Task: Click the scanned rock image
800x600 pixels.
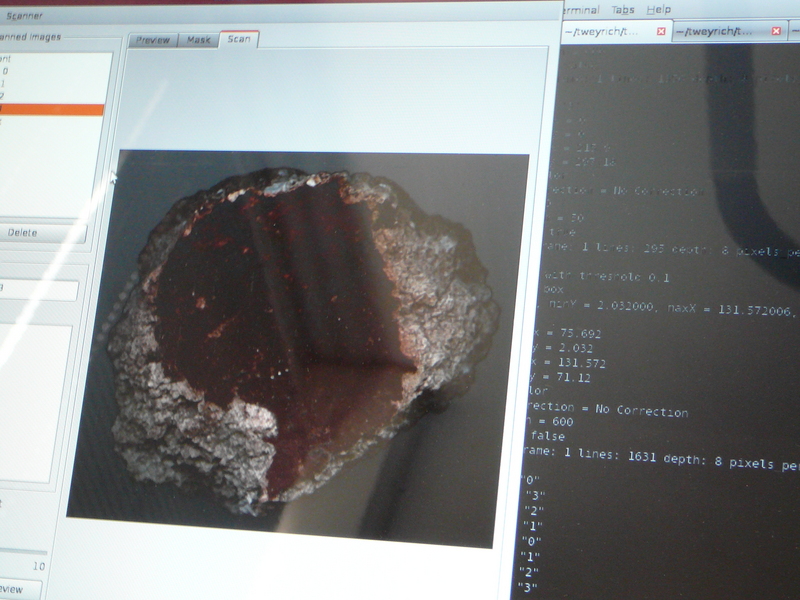Action: click(x=298, y=349)
